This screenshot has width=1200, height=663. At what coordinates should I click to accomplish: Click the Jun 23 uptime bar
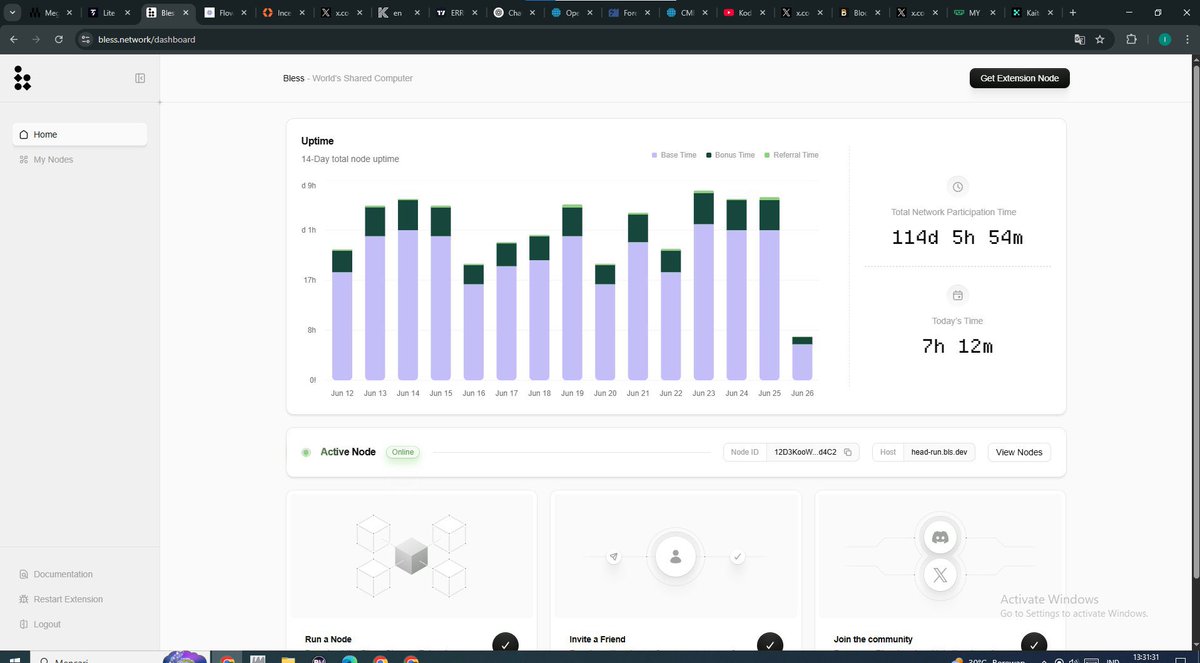click(x=704, y=285)
